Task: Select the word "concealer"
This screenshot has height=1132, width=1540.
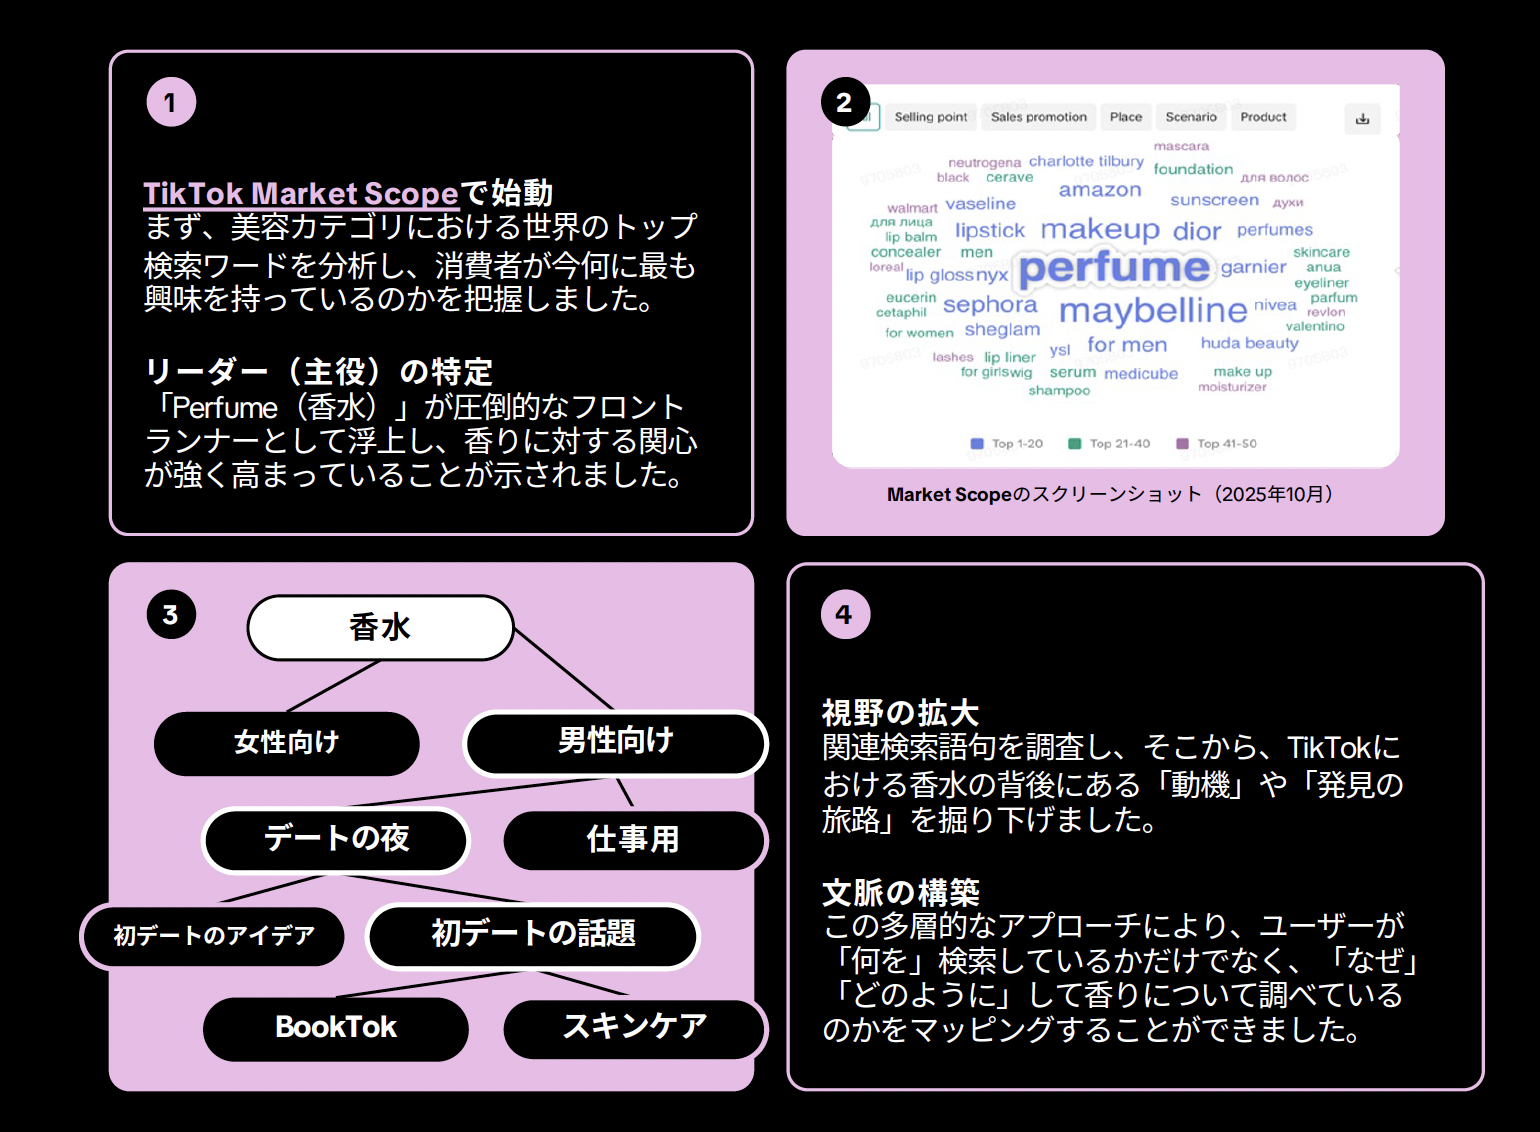Action: (x=905, y=252)
